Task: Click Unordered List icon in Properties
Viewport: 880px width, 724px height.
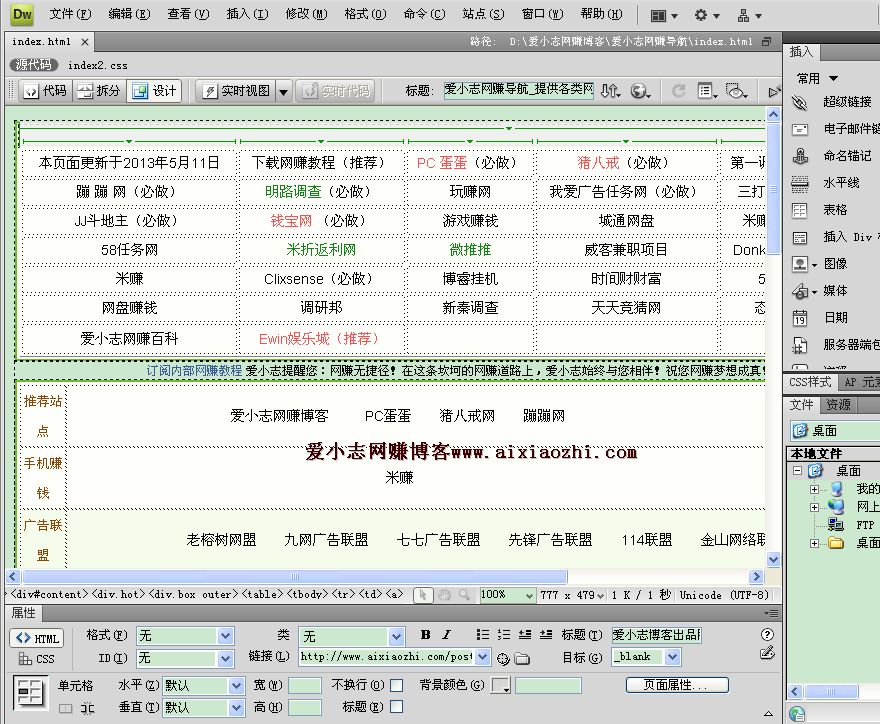Action: coord(482,635)
